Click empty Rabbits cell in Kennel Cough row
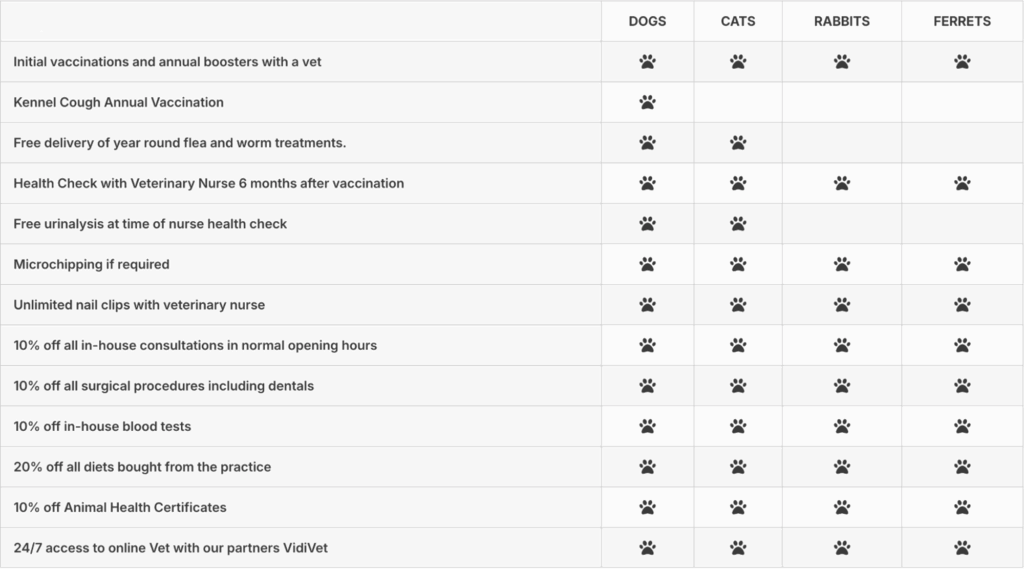The image size is (1024, 569). tap(842, 102)
